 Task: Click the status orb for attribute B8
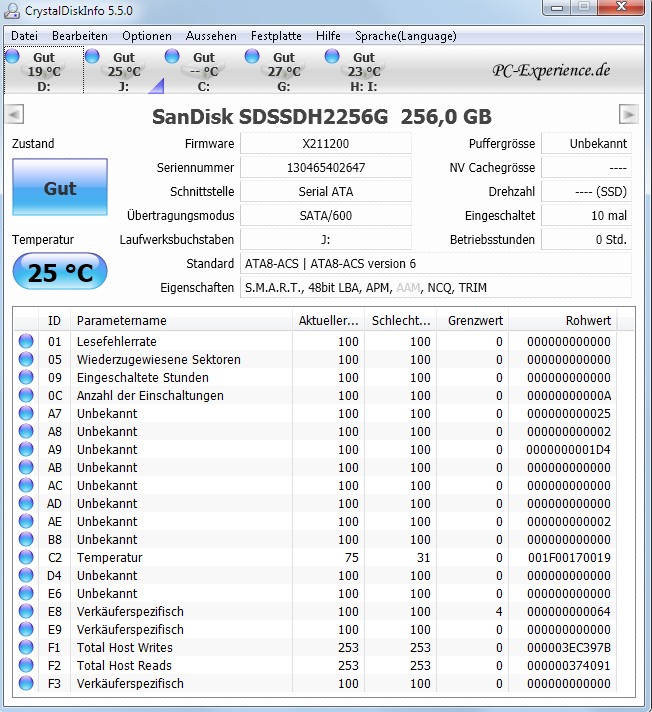[x=26, y=539]
